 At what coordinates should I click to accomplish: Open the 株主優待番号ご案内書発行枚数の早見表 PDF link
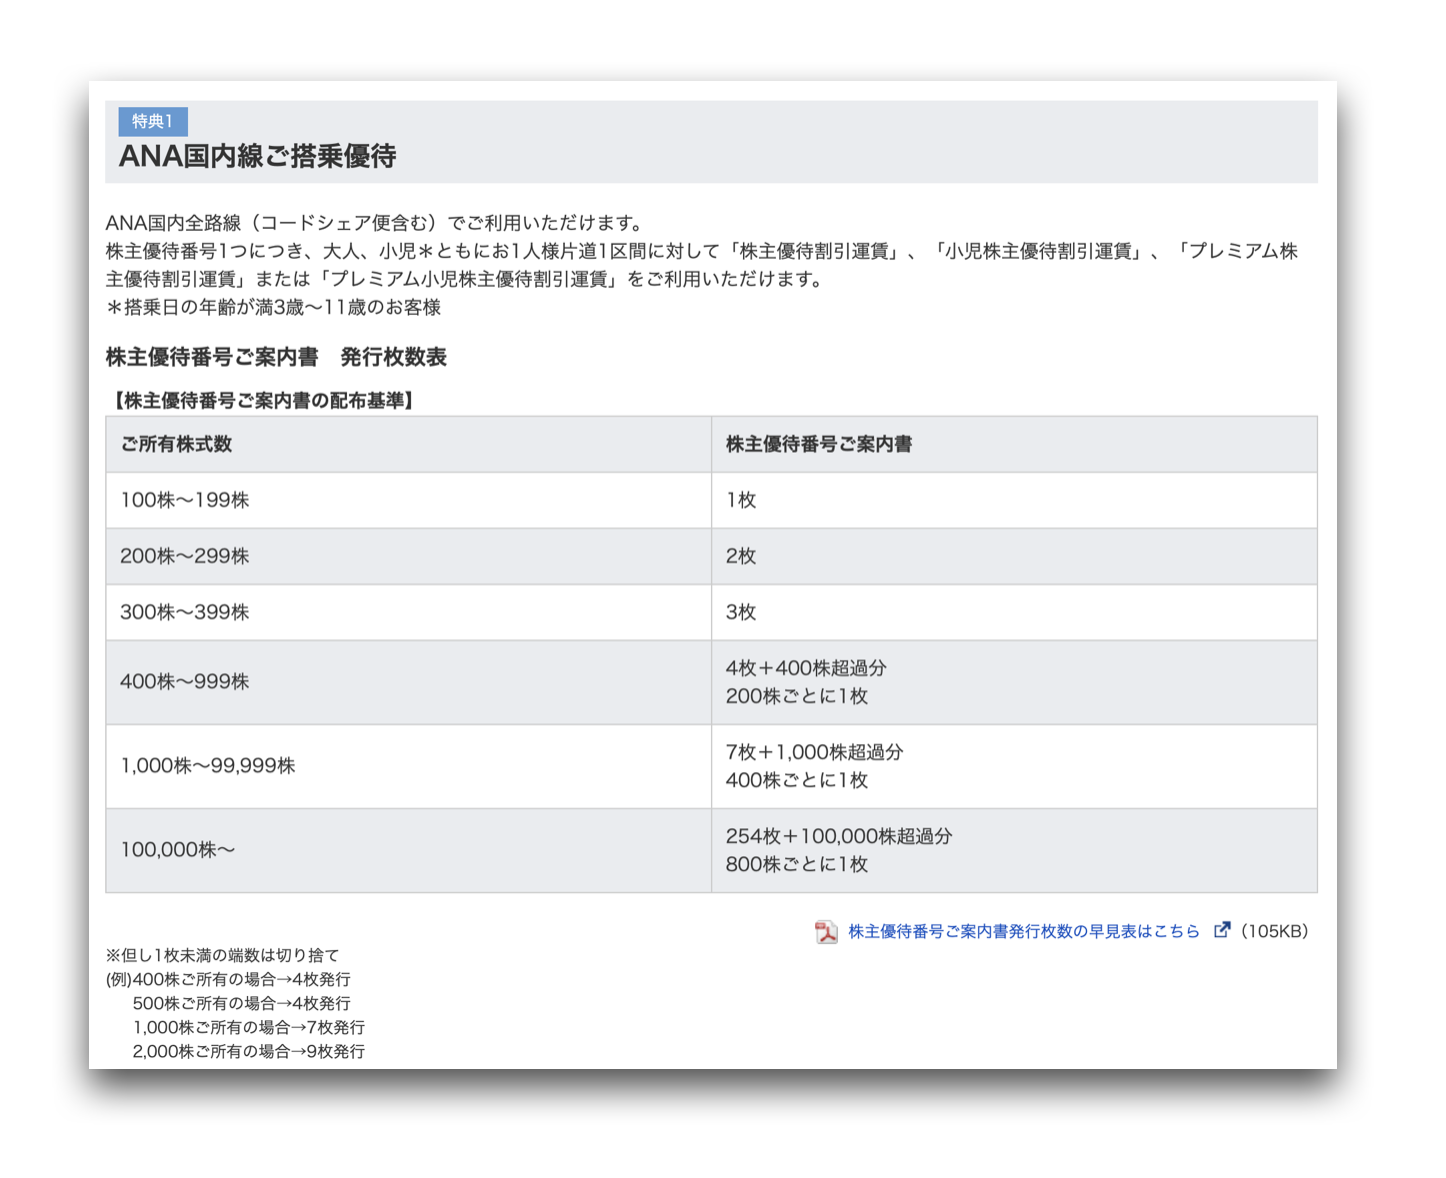(x=1023, y=931)
